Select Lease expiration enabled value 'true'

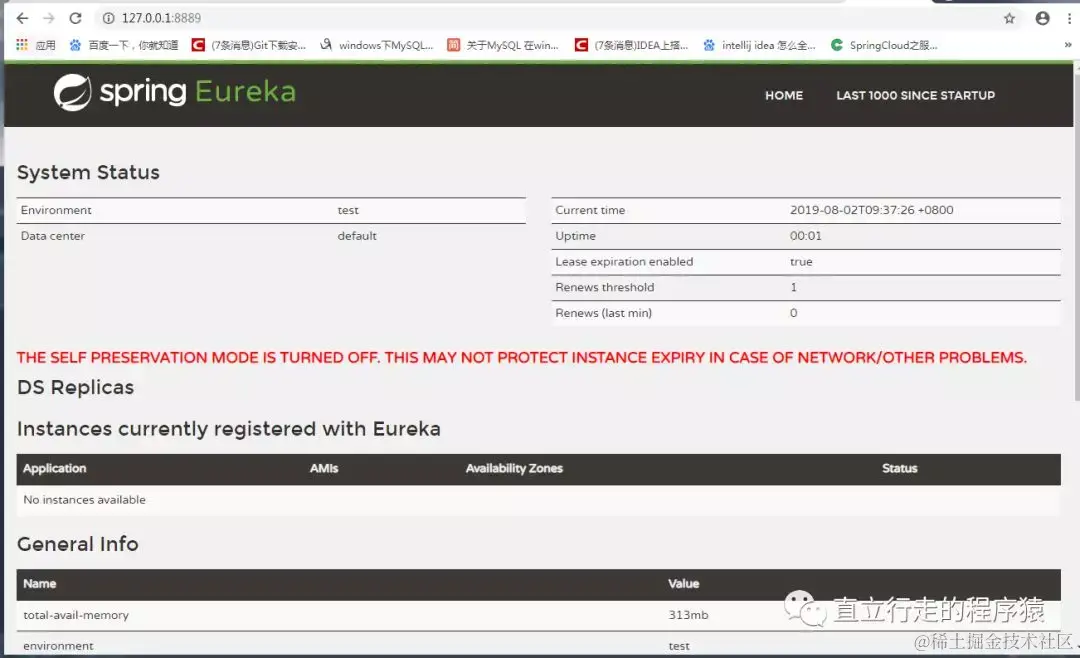[x=801, y=262]
